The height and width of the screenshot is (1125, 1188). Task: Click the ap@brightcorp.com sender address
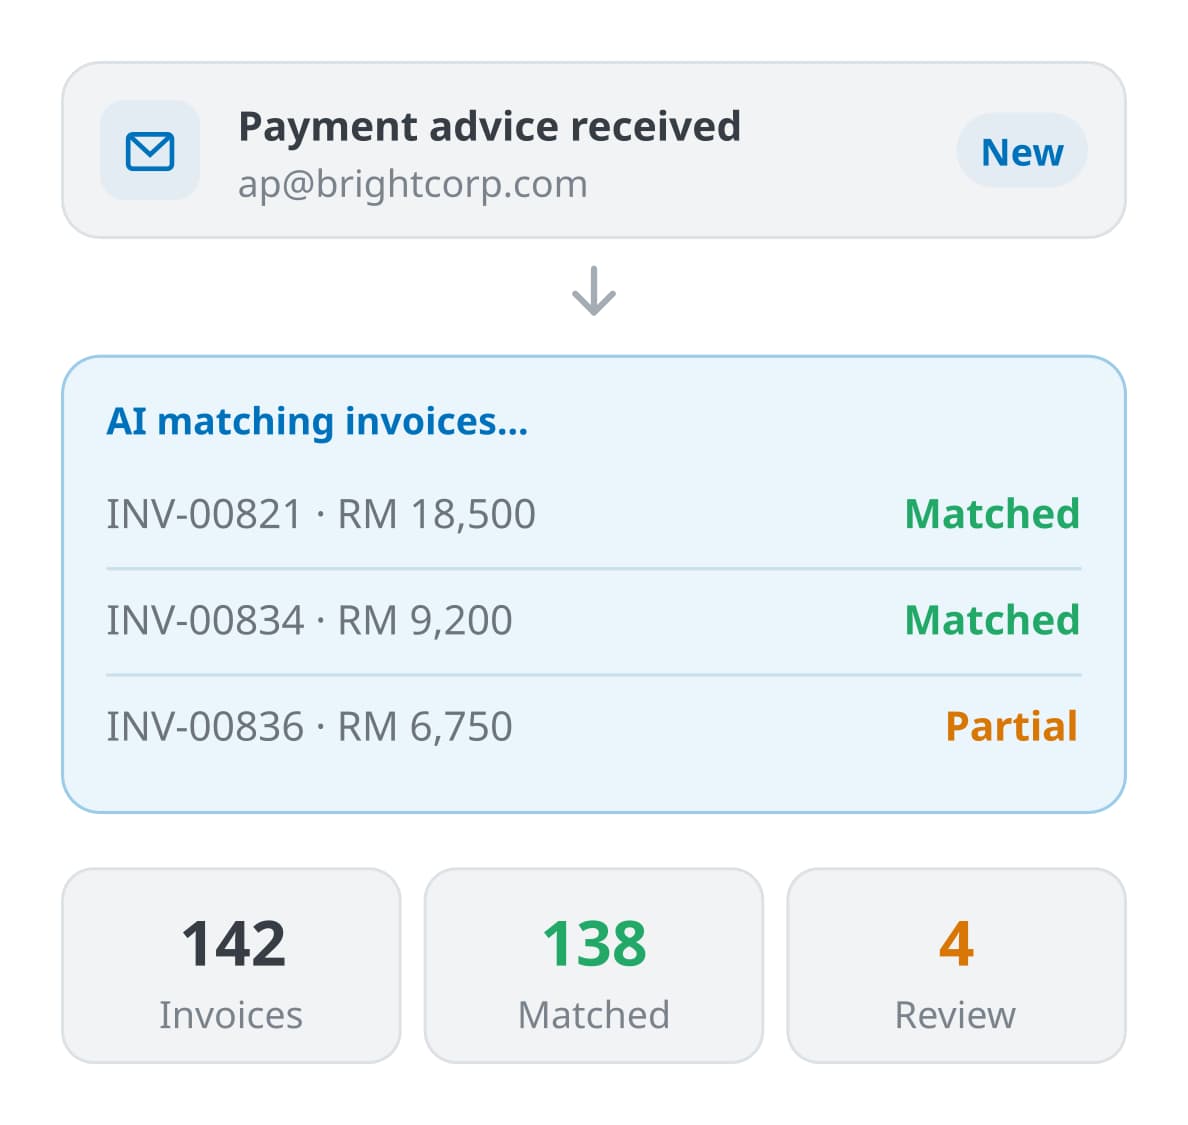tap(413, 184)
